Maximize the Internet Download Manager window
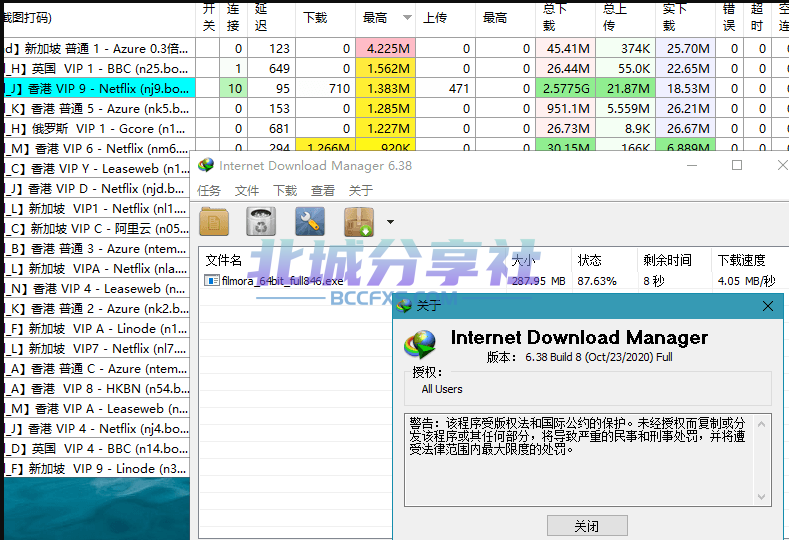 737,165
